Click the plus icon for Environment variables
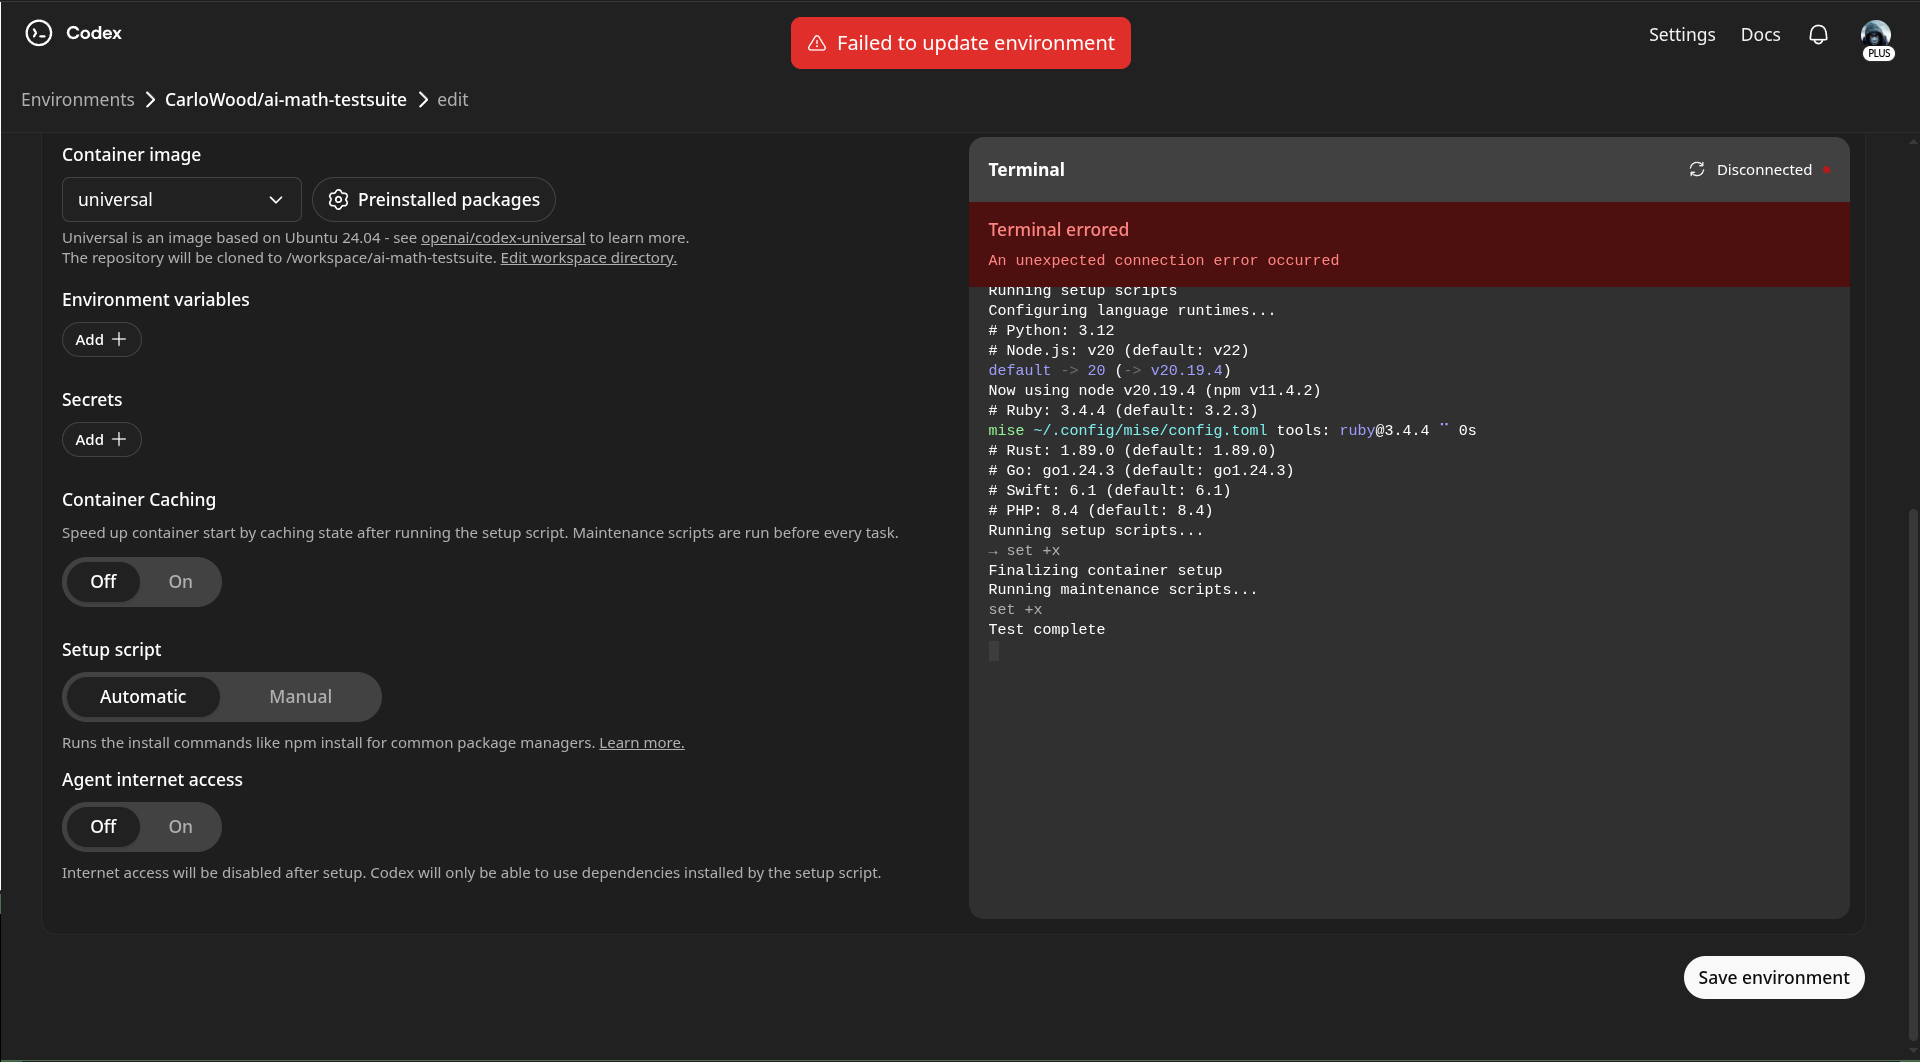The height and width of the screenshot is (1062, 1920). coord(119,339)
